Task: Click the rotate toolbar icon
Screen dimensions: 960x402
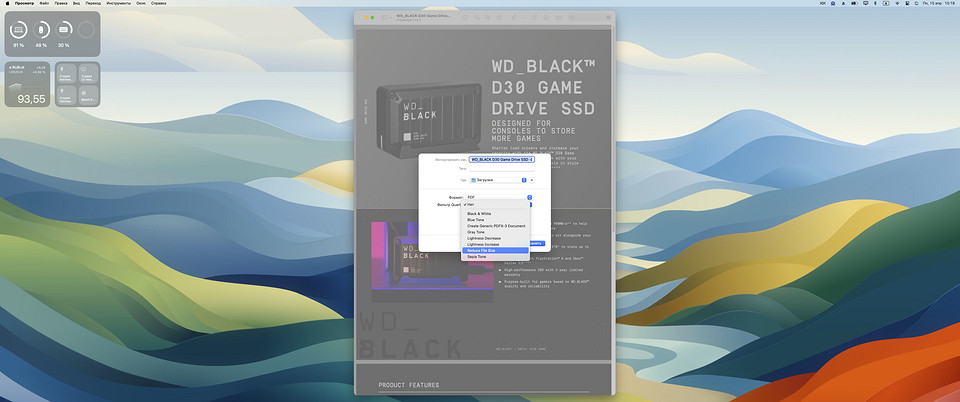Action: click(534, 17)
